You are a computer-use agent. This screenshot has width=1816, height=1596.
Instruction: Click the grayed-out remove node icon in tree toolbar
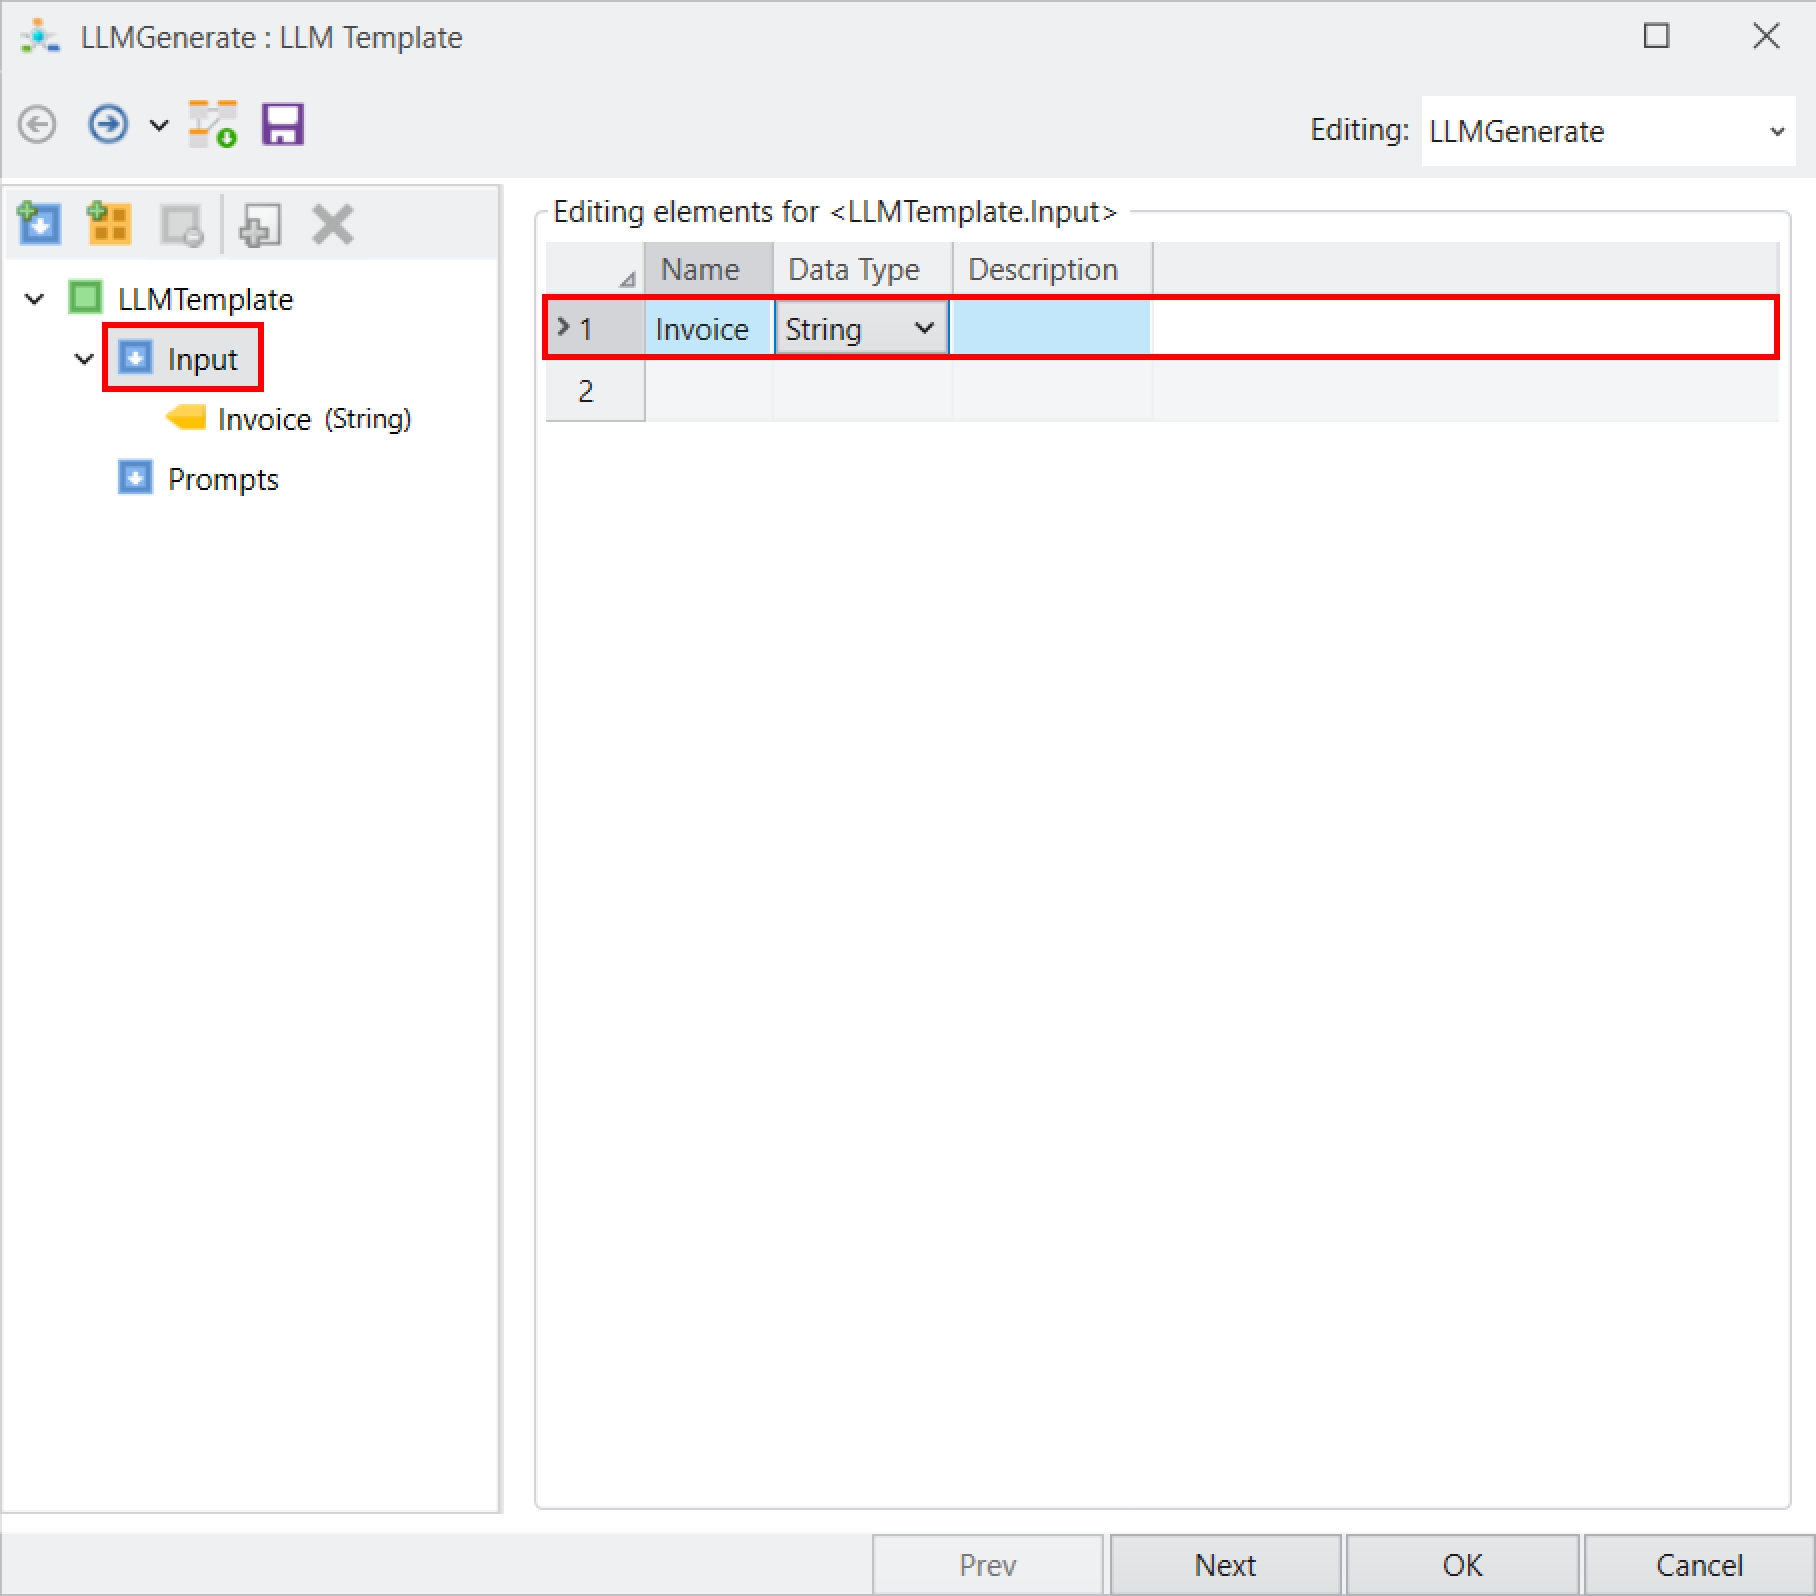tap(182, 224)
